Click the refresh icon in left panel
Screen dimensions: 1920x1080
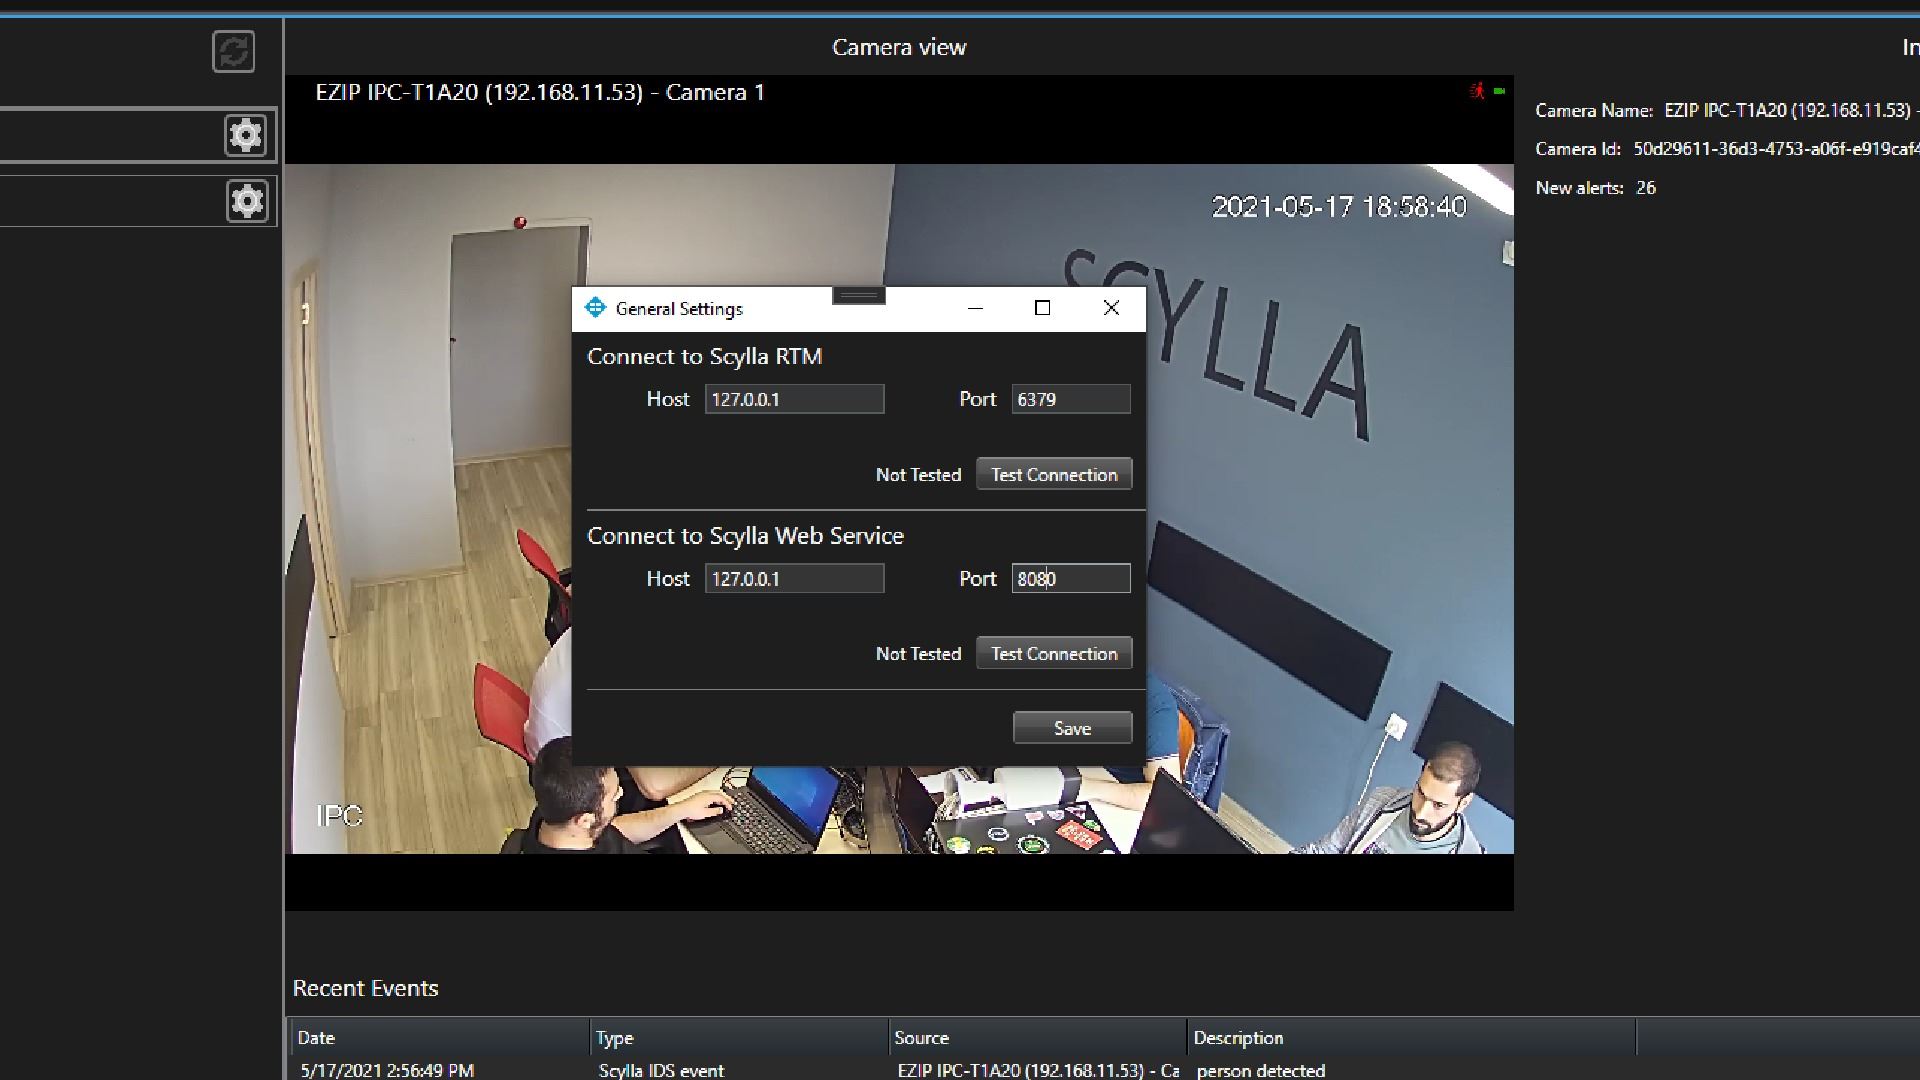pyautogui.click(x=234, y=51)
